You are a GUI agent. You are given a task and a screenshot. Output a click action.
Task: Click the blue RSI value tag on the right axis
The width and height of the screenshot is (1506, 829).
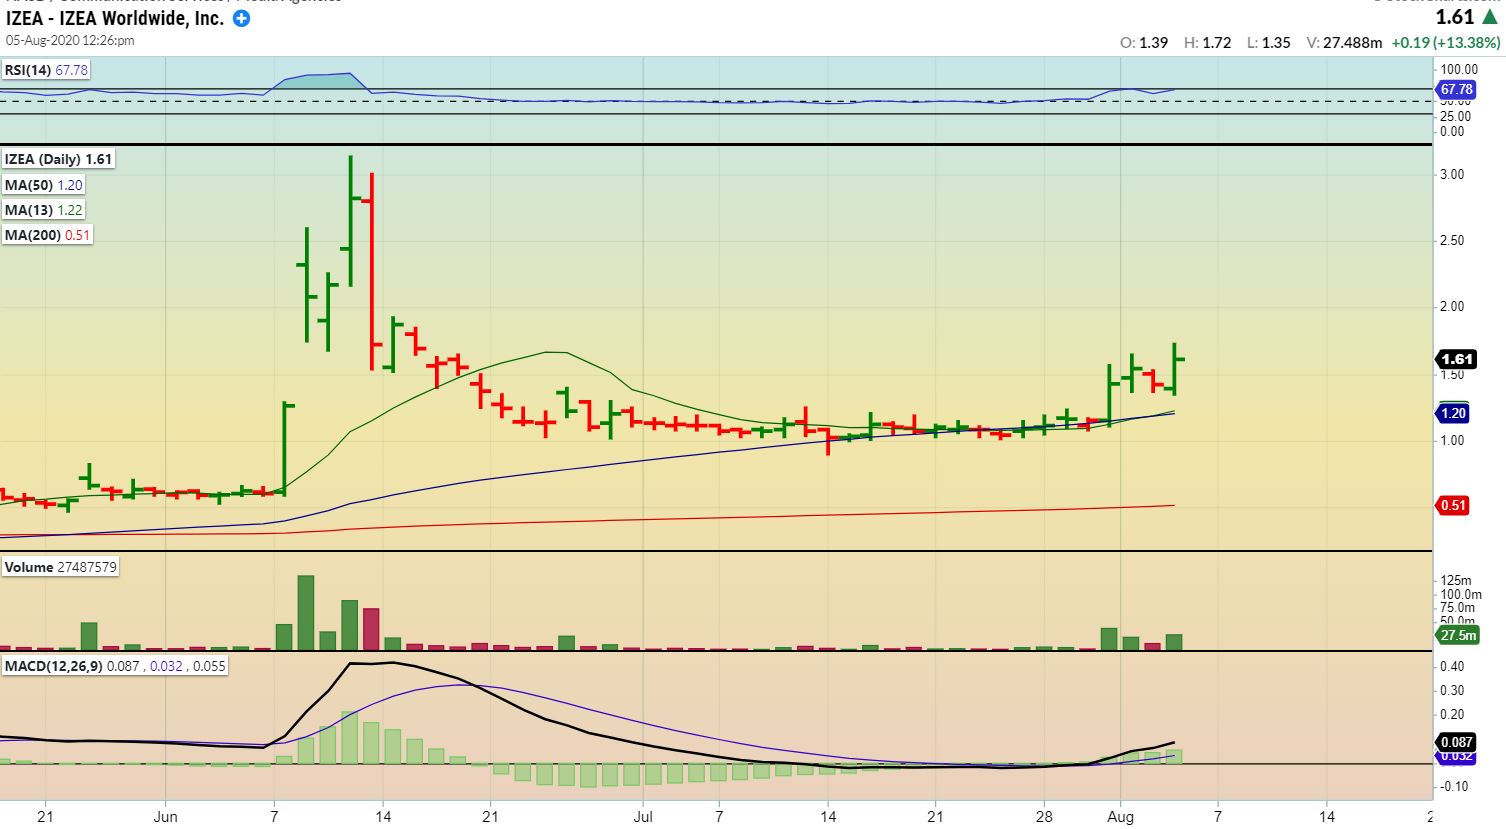tap(1457, 89)
